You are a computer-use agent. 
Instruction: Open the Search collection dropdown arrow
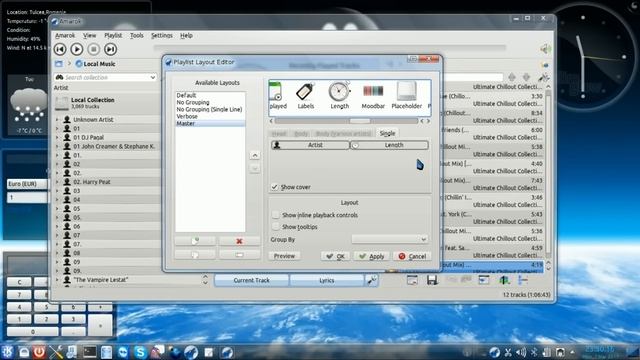click(153, 77)
